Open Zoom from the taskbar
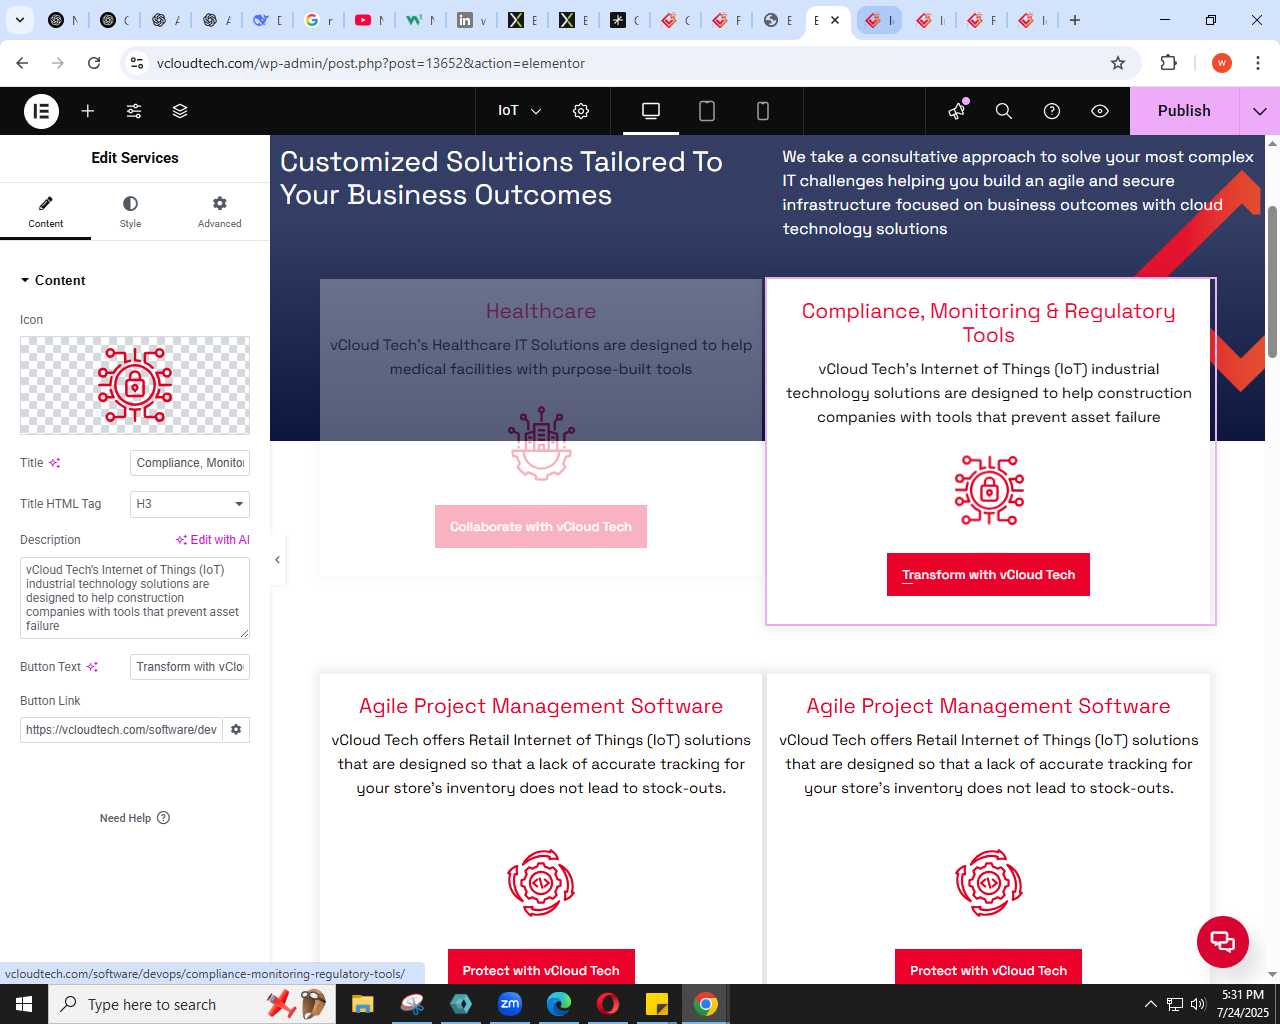 510,1004
